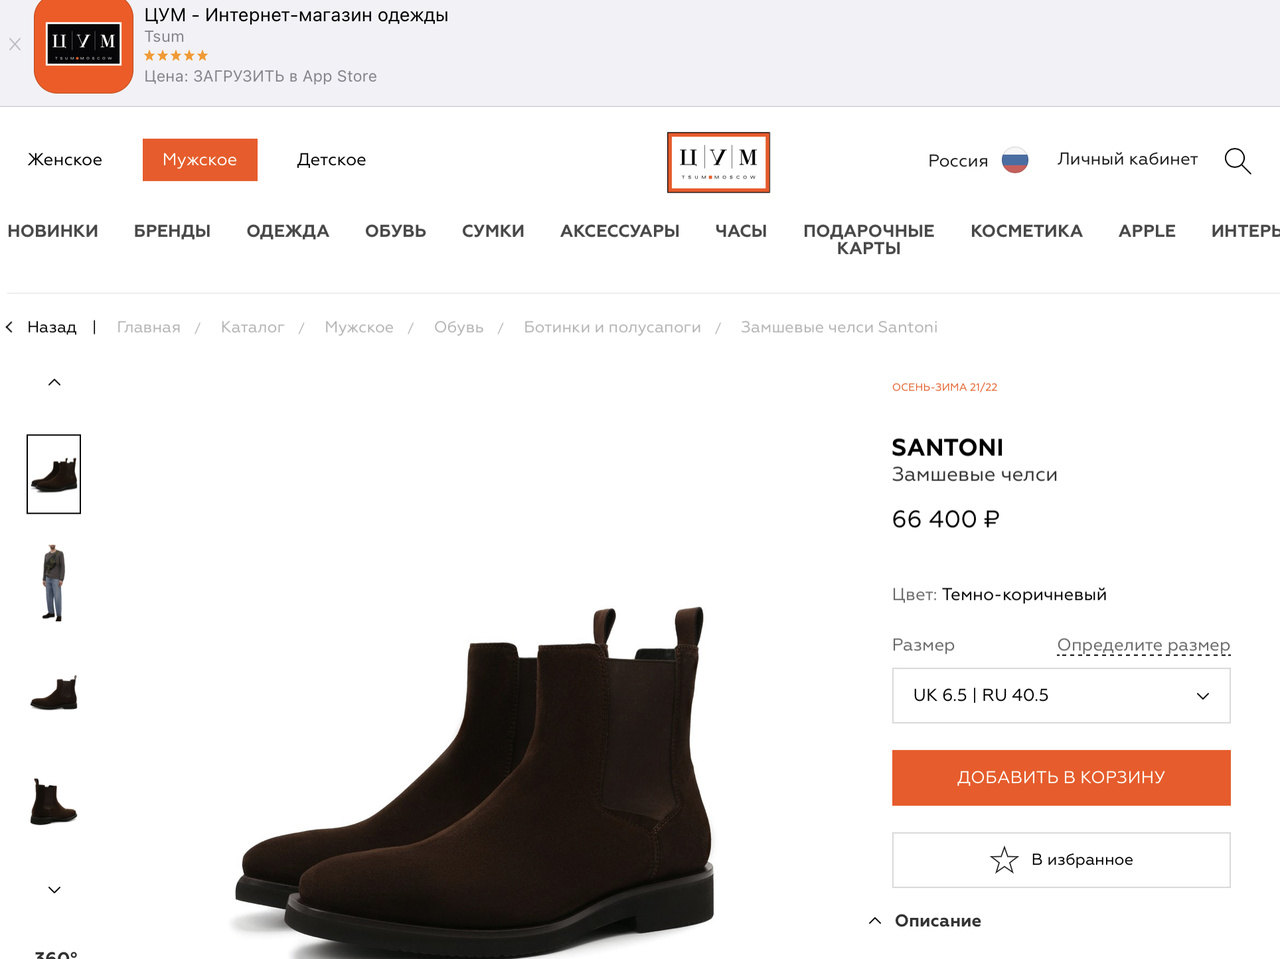
Task: Click the Ботинки и полусапоги breadcrumb
Action: 612,327
